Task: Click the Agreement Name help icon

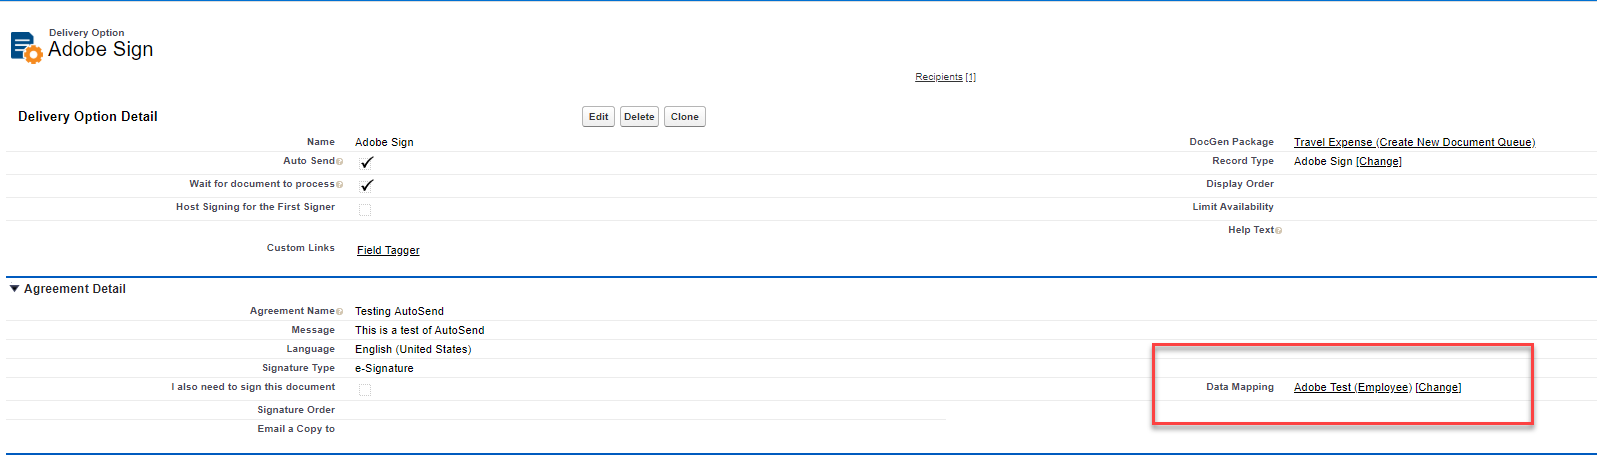Action: tap(340, 312)
